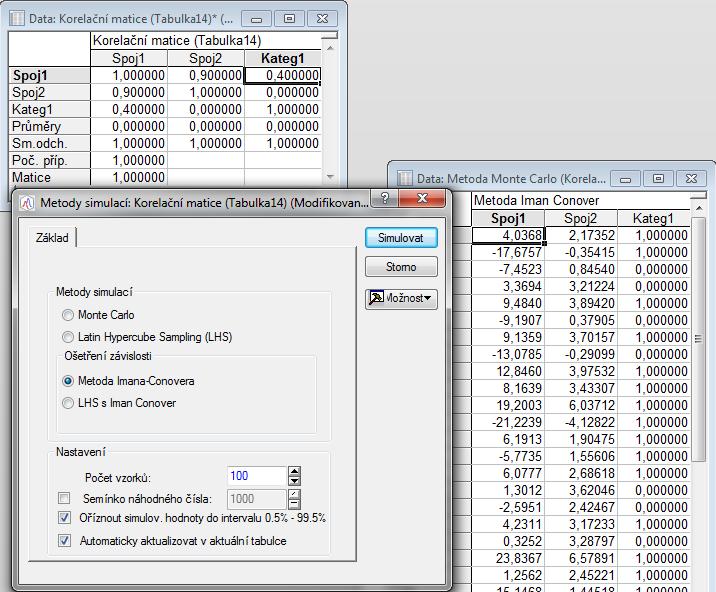Click cell -17,6757 in Spoj1 column
Screen dimensions: 716x592
508,252
